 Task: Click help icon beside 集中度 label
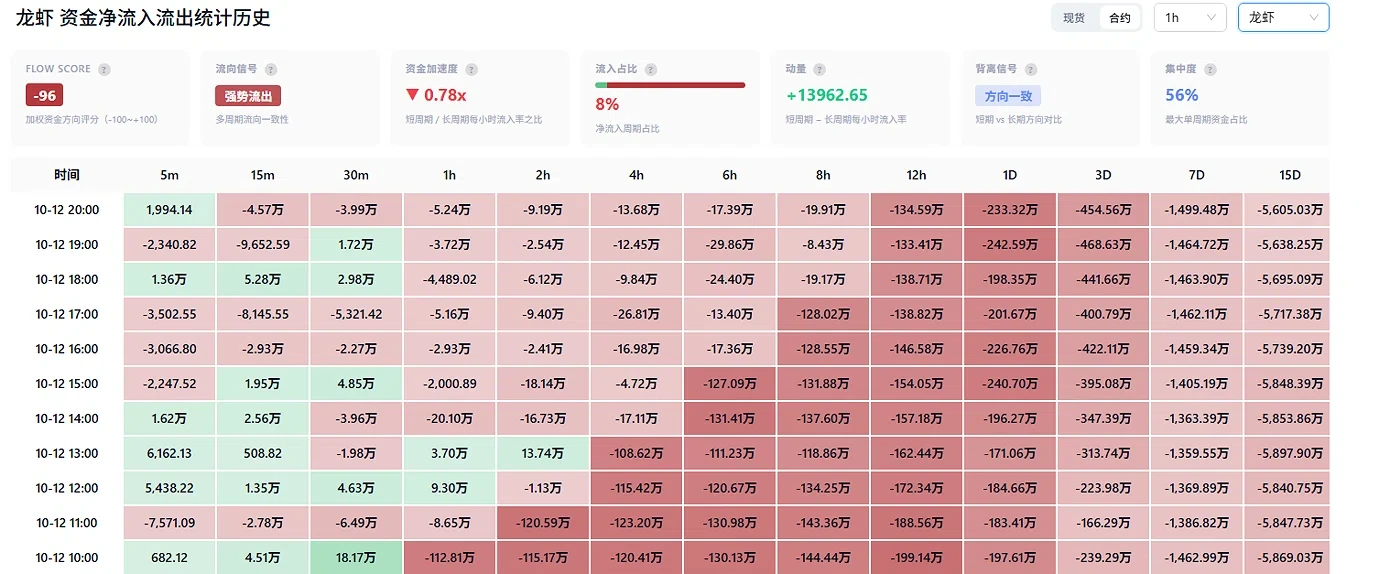coord(1210,70)
